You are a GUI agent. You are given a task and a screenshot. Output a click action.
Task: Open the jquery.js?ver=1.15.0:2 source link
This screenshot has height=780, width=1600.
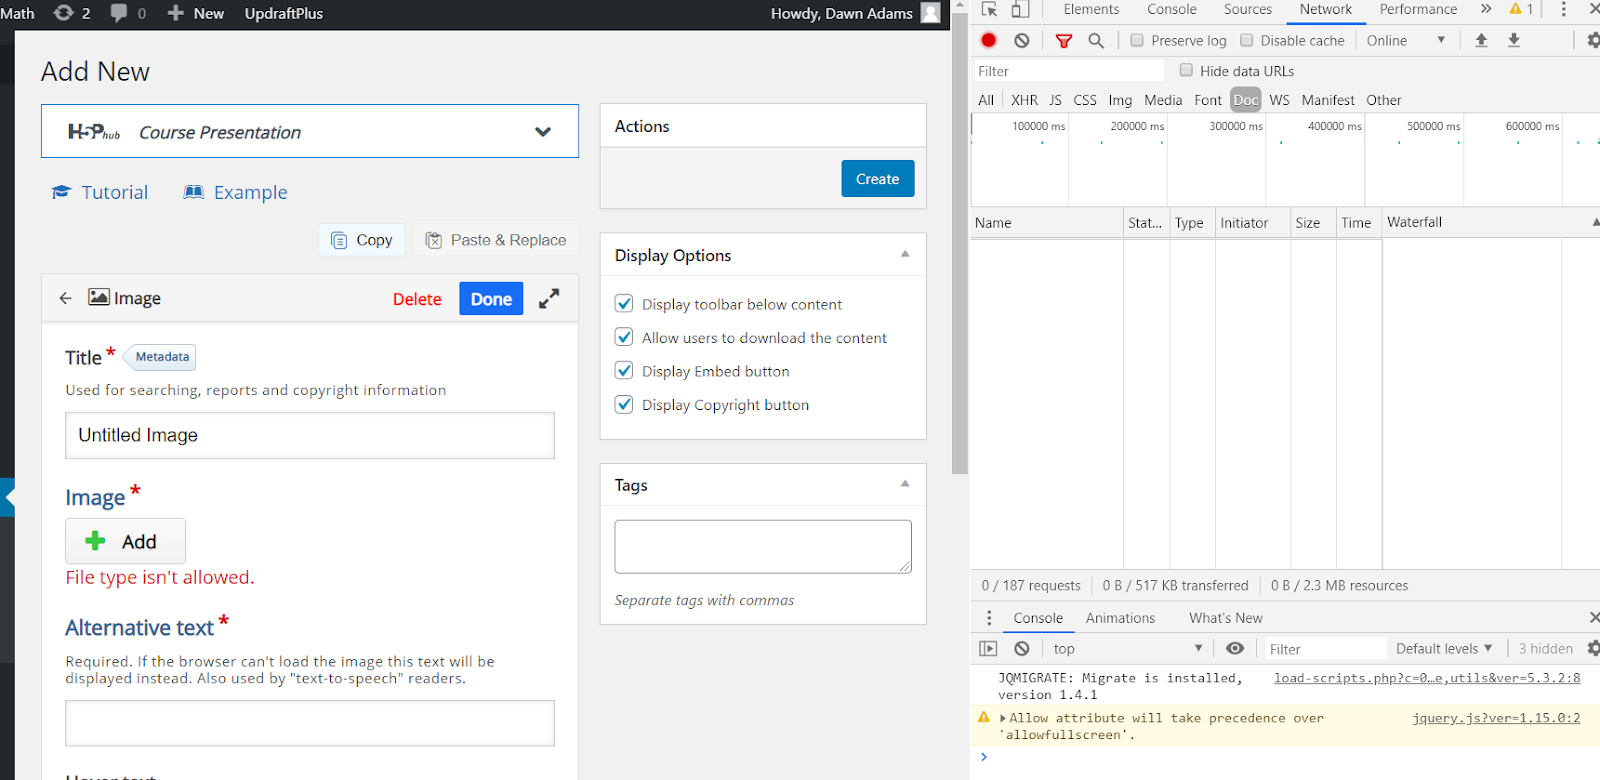1495,718
